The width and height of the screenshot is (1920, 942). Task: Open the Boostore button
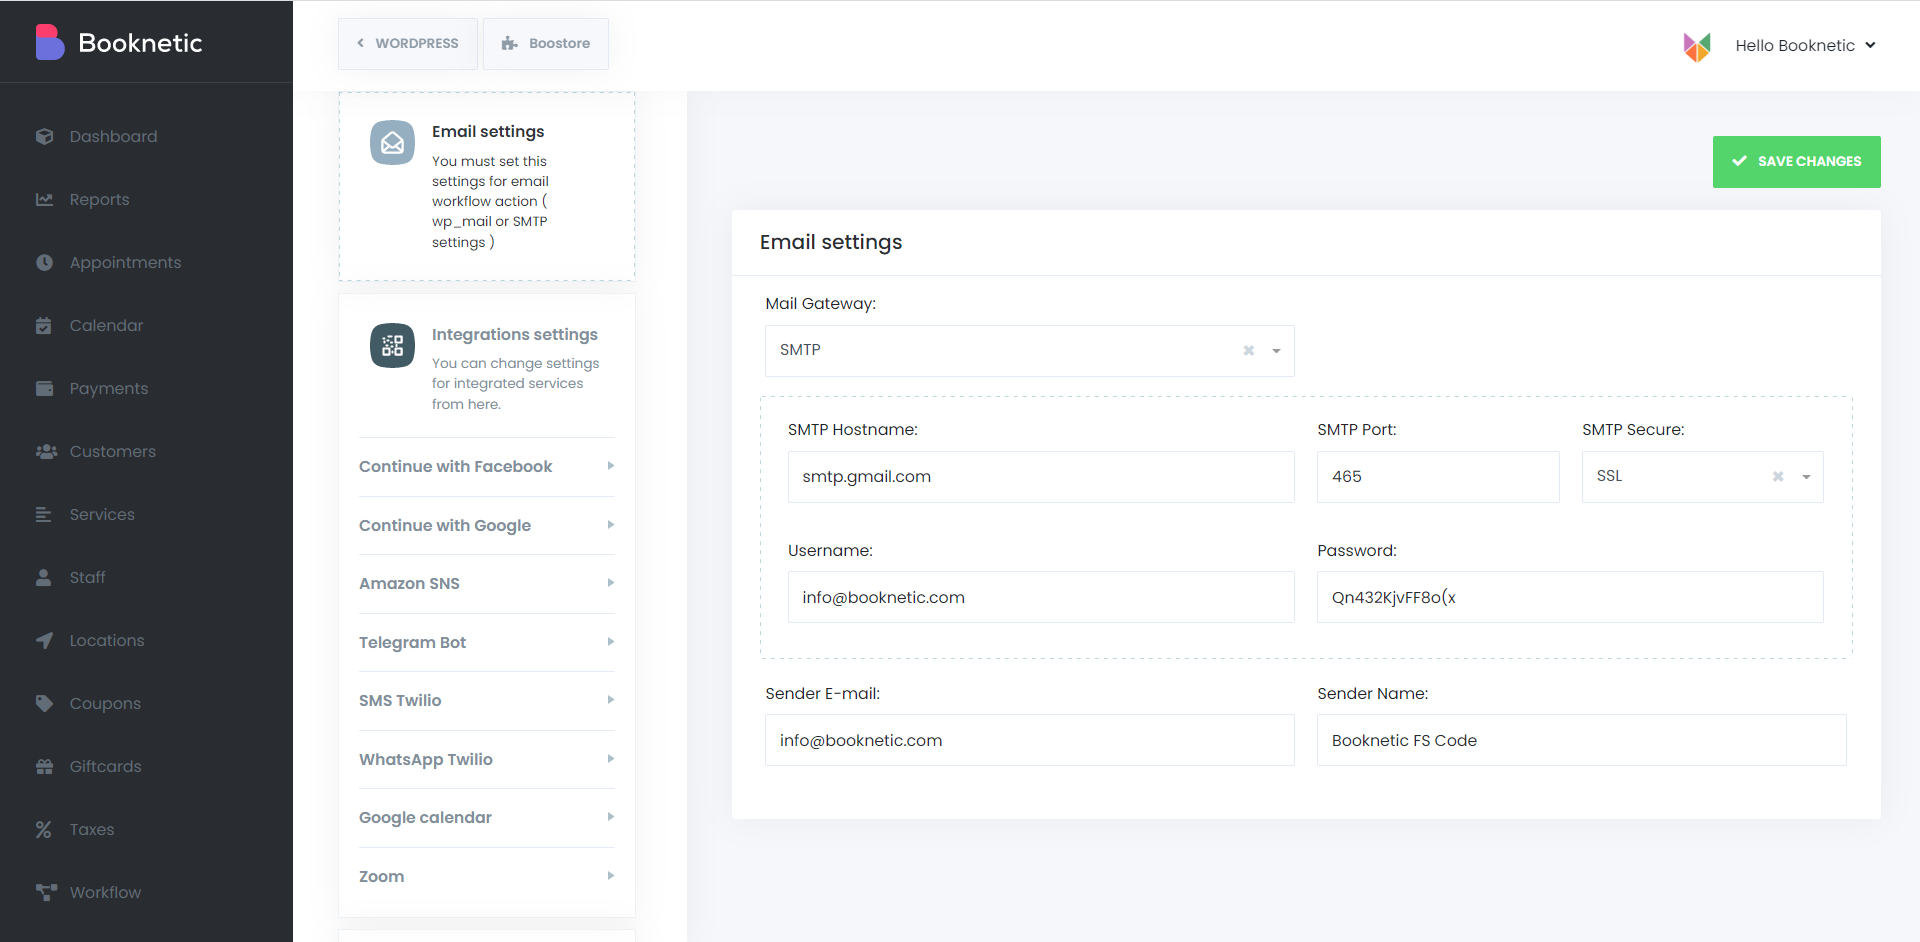coord(546,44)
